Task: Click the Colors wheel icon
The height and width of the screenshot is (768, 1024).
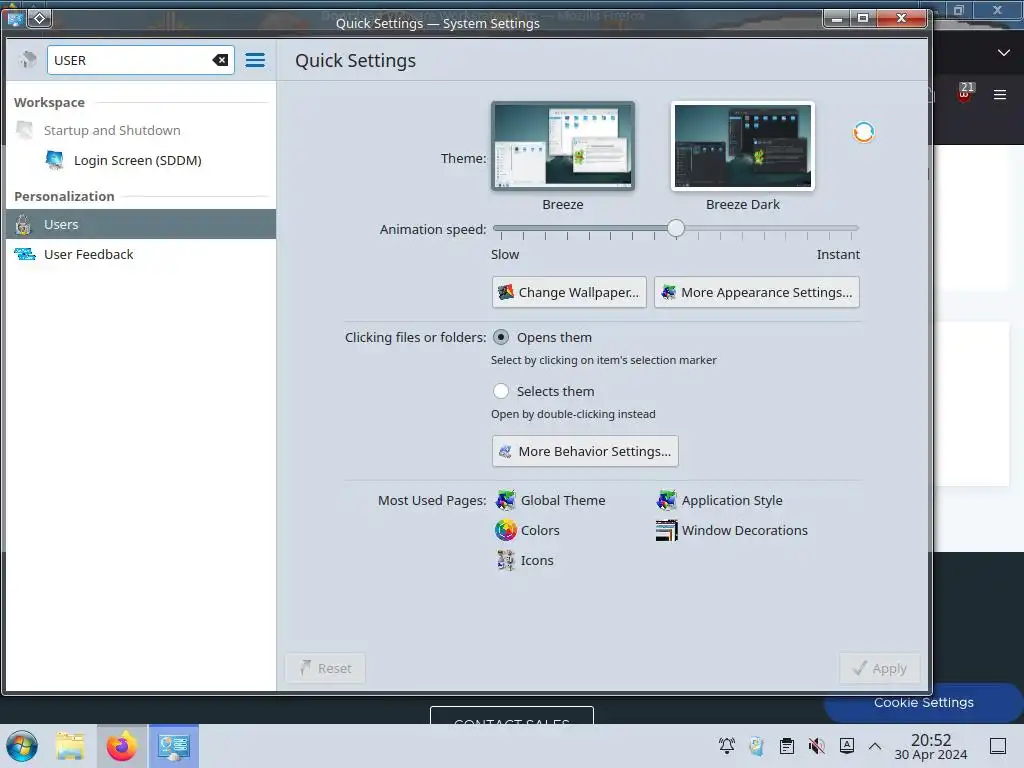Action: pyautogui.click(x=505, y=530)
